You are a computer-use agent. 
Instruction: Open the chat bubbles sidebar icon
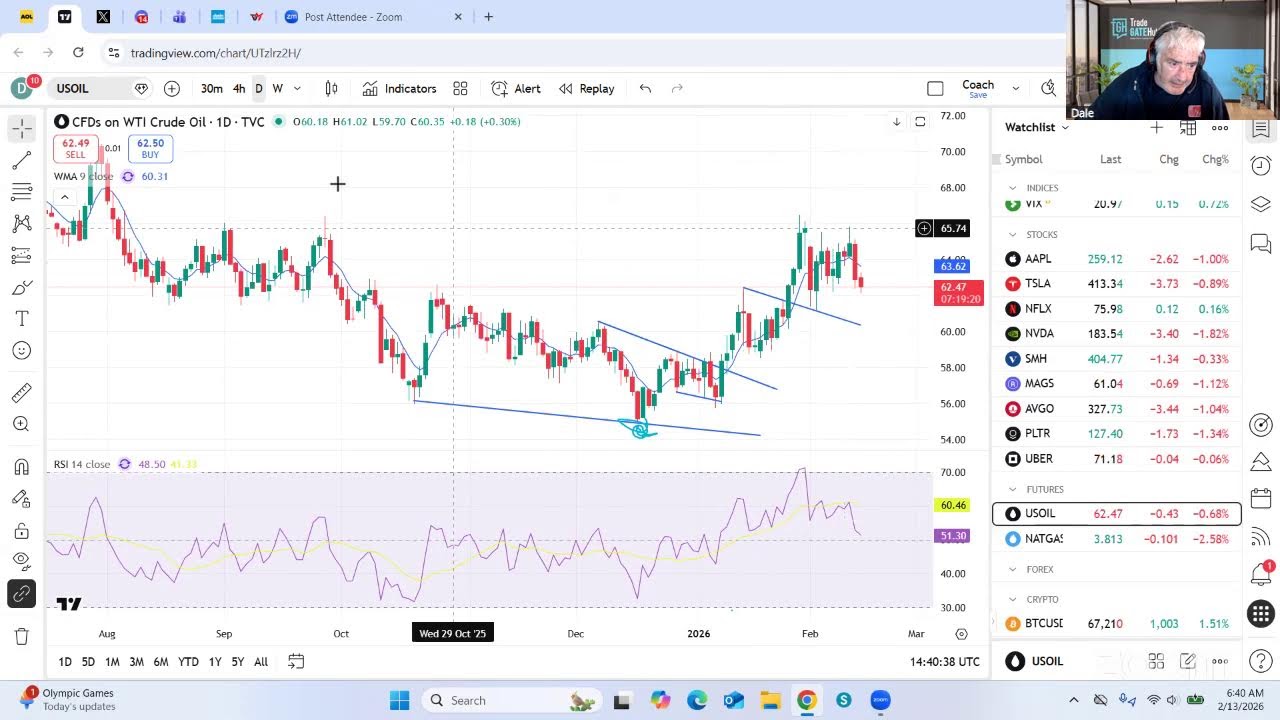tap(1261, 243)
